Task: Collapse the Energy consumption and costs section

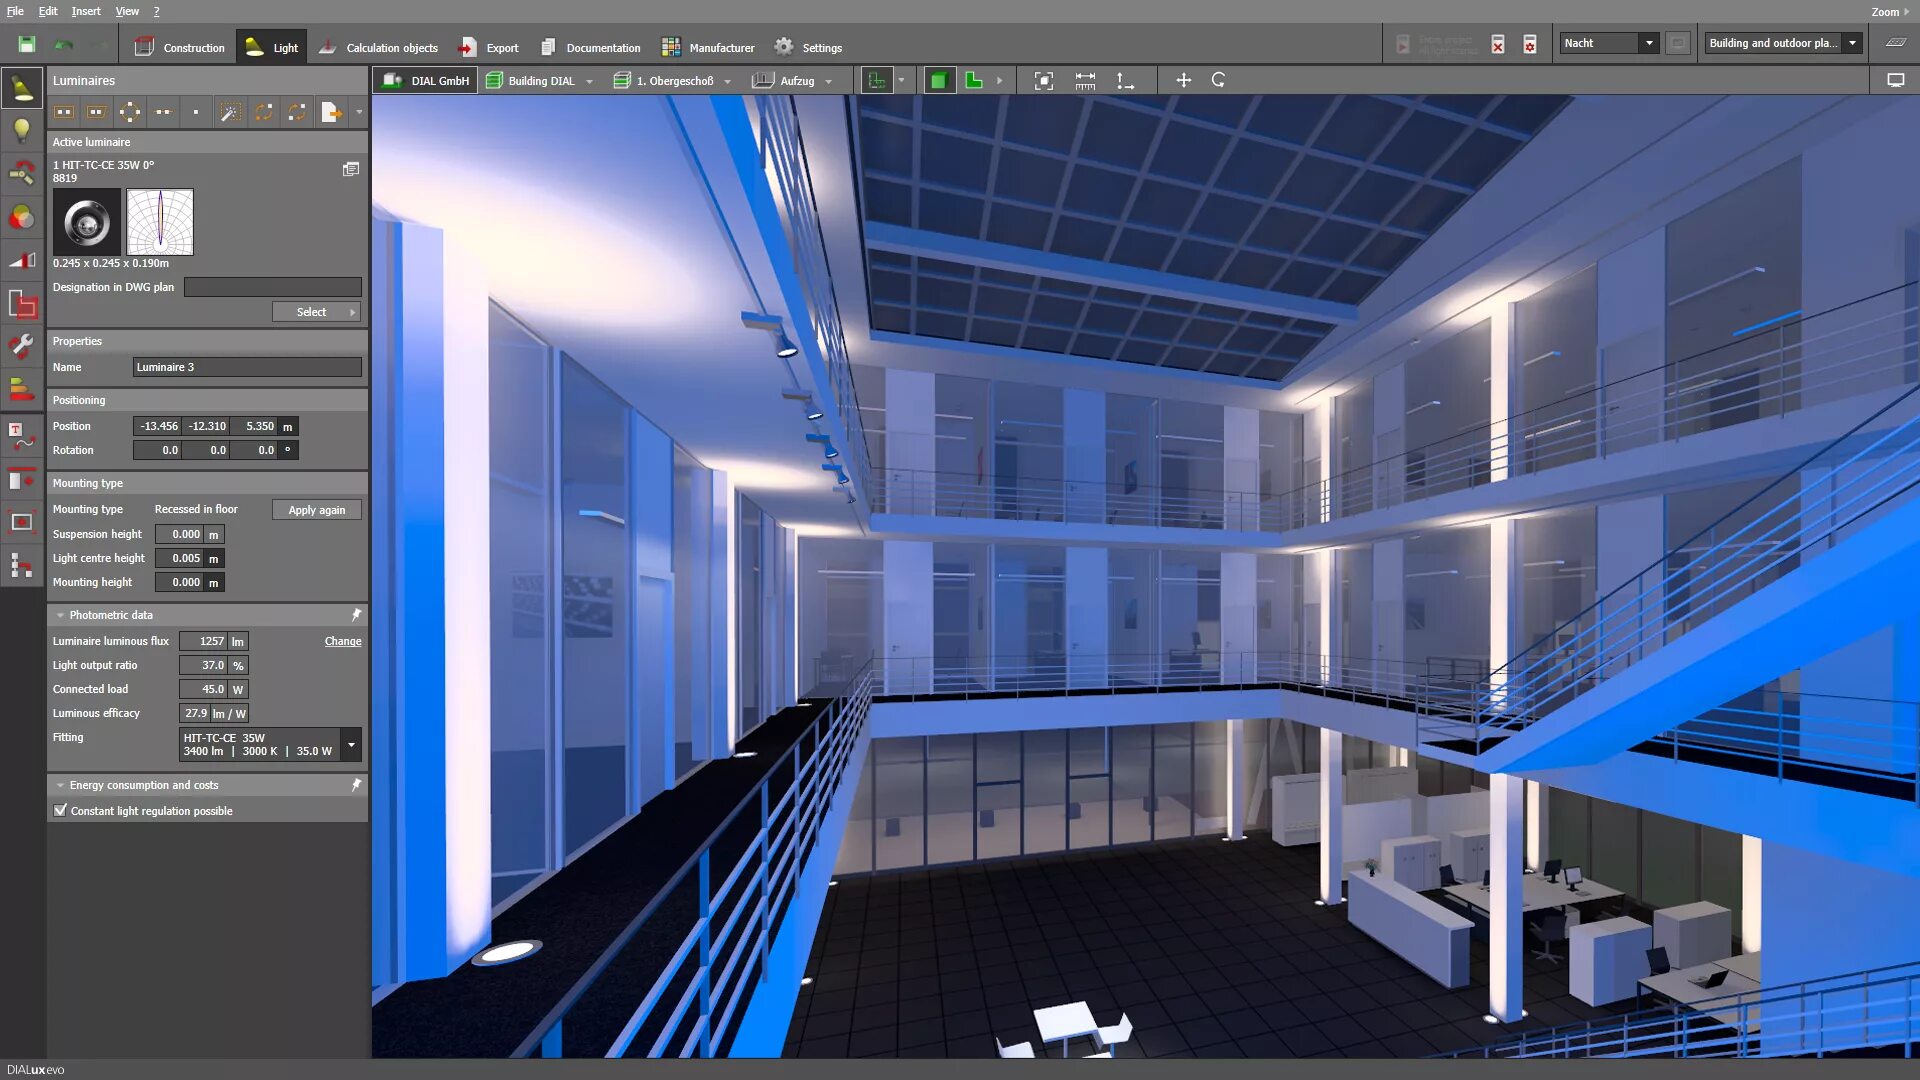Action: tap(60, 785)
